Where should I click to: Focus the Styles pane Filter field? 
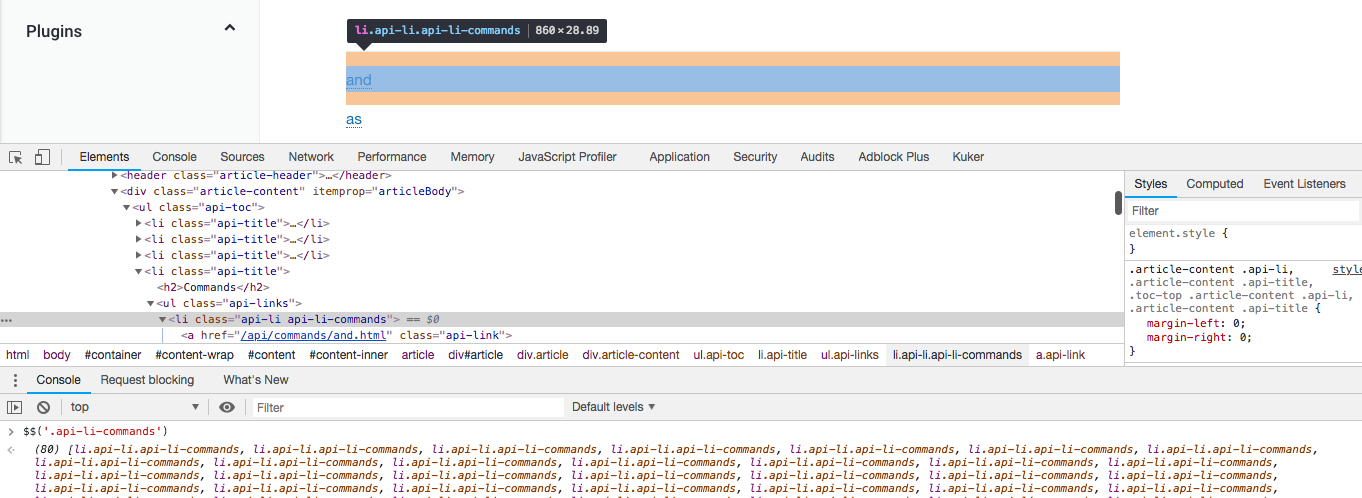click(1243, 211)
